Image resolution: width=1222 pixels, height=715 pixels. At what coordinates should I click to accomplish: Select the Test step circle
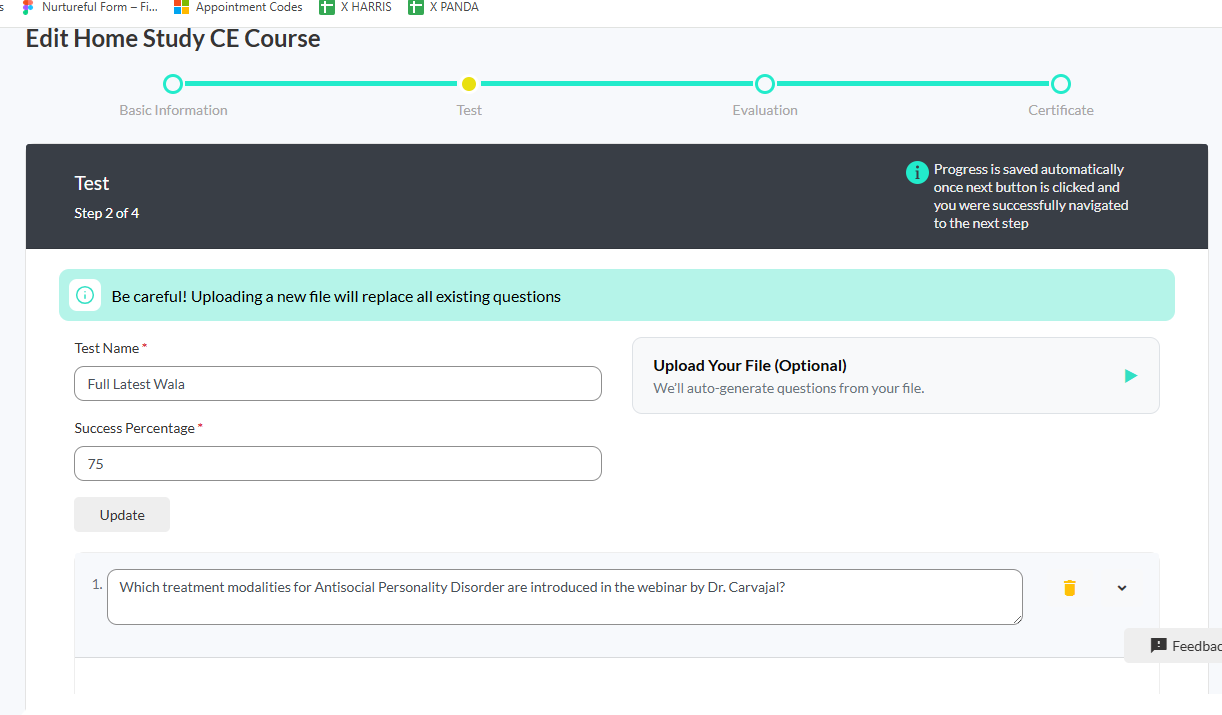pyautogui.click(x=469, y=84)
